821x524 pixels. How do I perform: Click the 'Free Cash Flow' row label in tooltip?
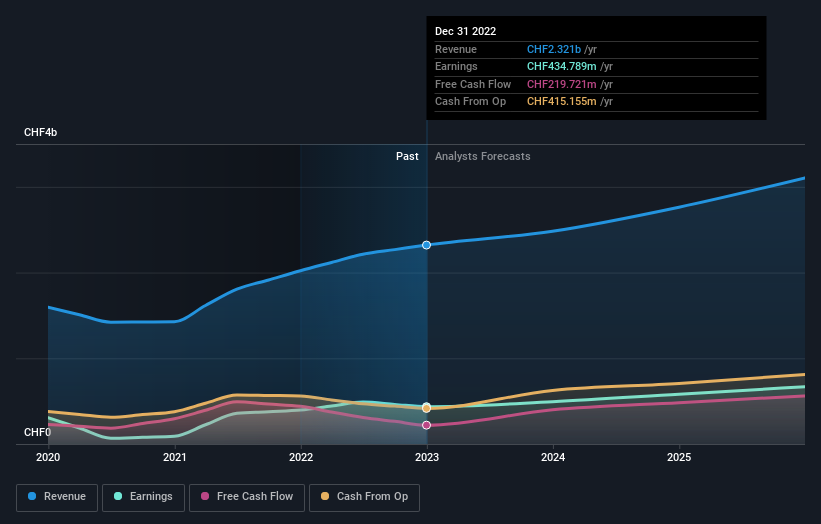473,84
